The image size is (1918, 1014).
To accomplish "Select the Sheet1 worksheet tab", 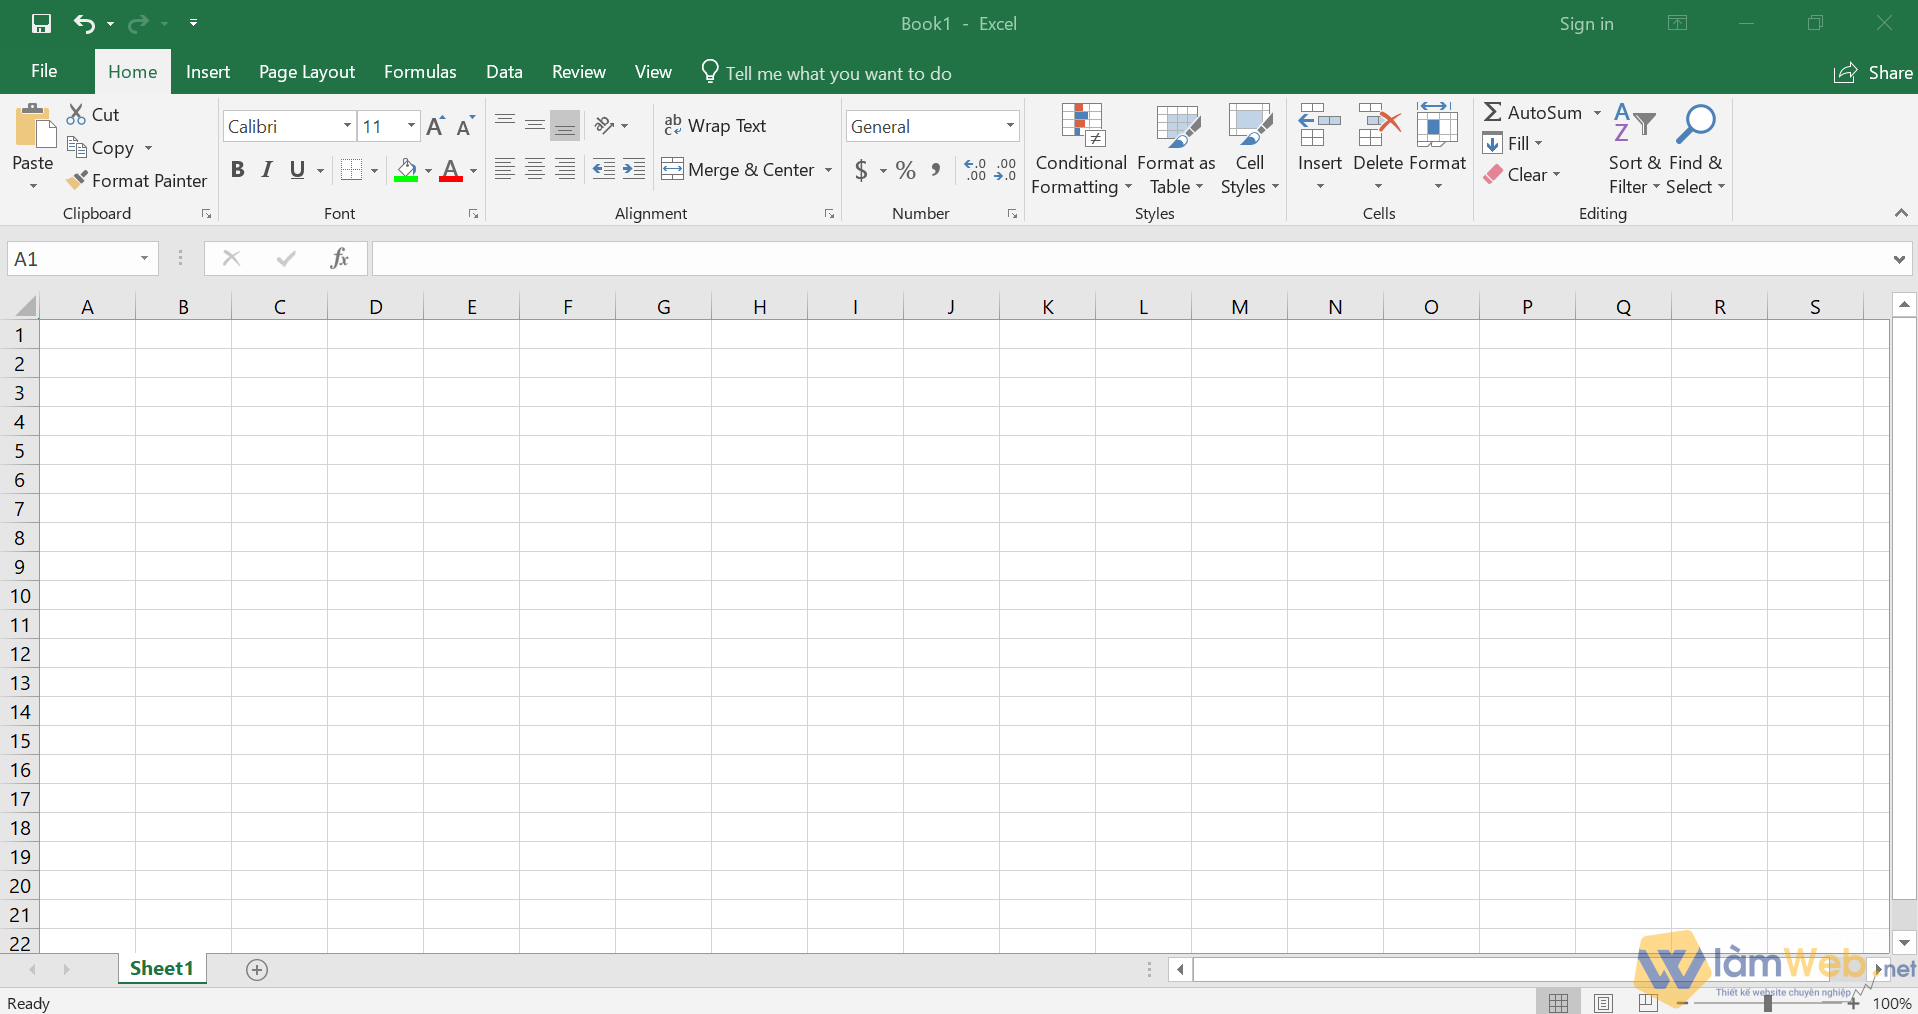I will (x=161, y=968).
